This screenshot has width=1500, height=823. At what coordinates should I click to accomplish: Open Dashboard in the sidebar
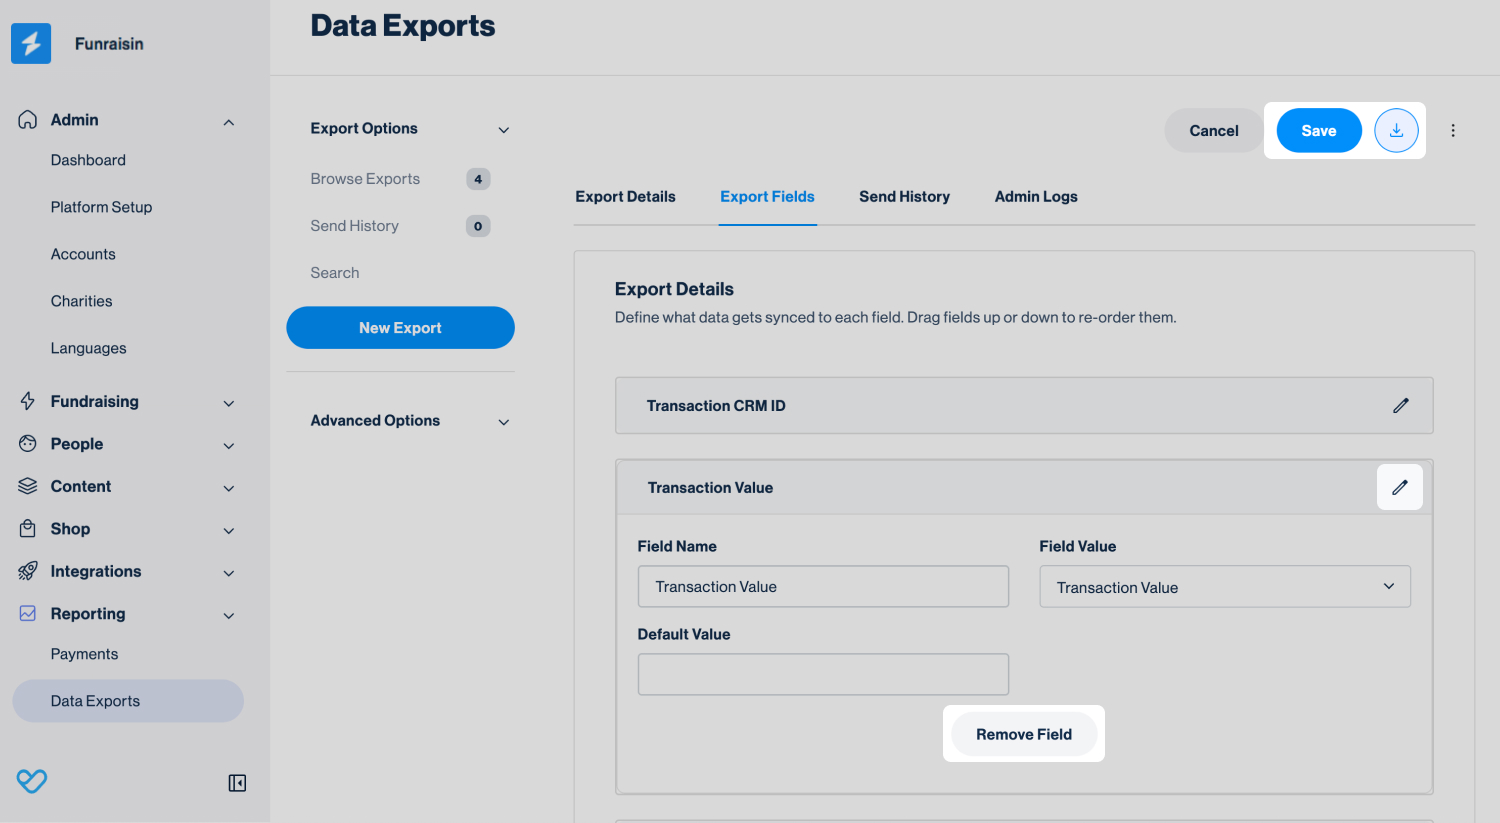[88, 160]
